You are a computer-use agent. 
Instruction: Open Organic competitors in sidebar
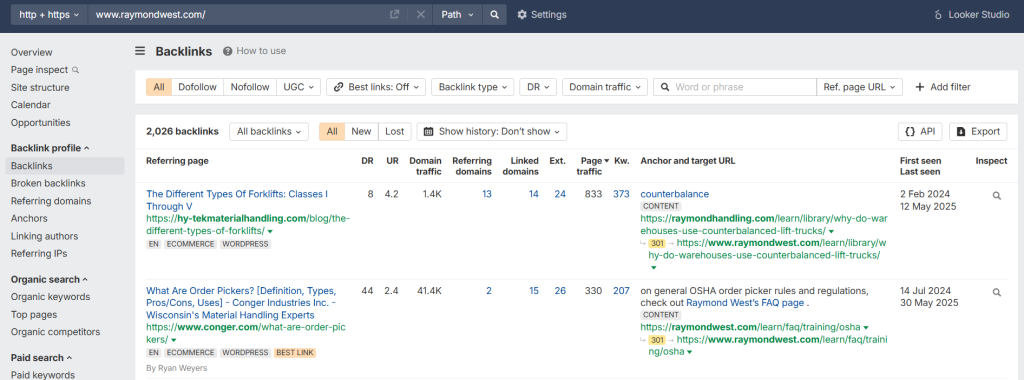(x=56, y=332)
